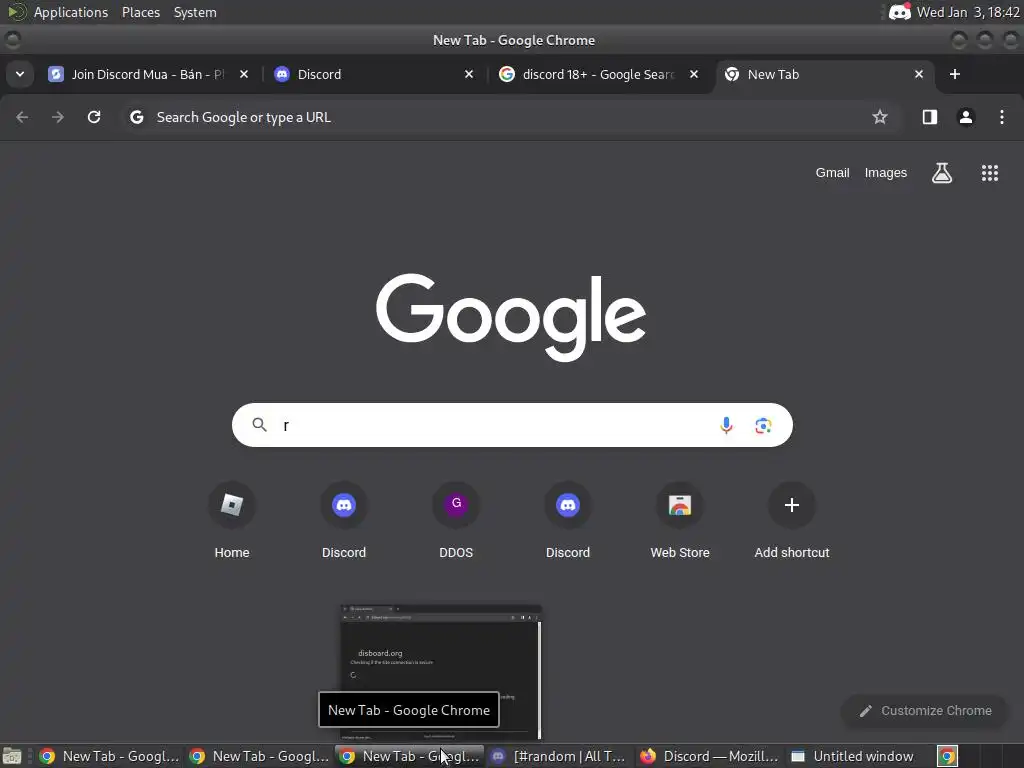Screen dimensions: 1024x768
Task: Close the discord 18+ search tab
Action: point(694,74)
